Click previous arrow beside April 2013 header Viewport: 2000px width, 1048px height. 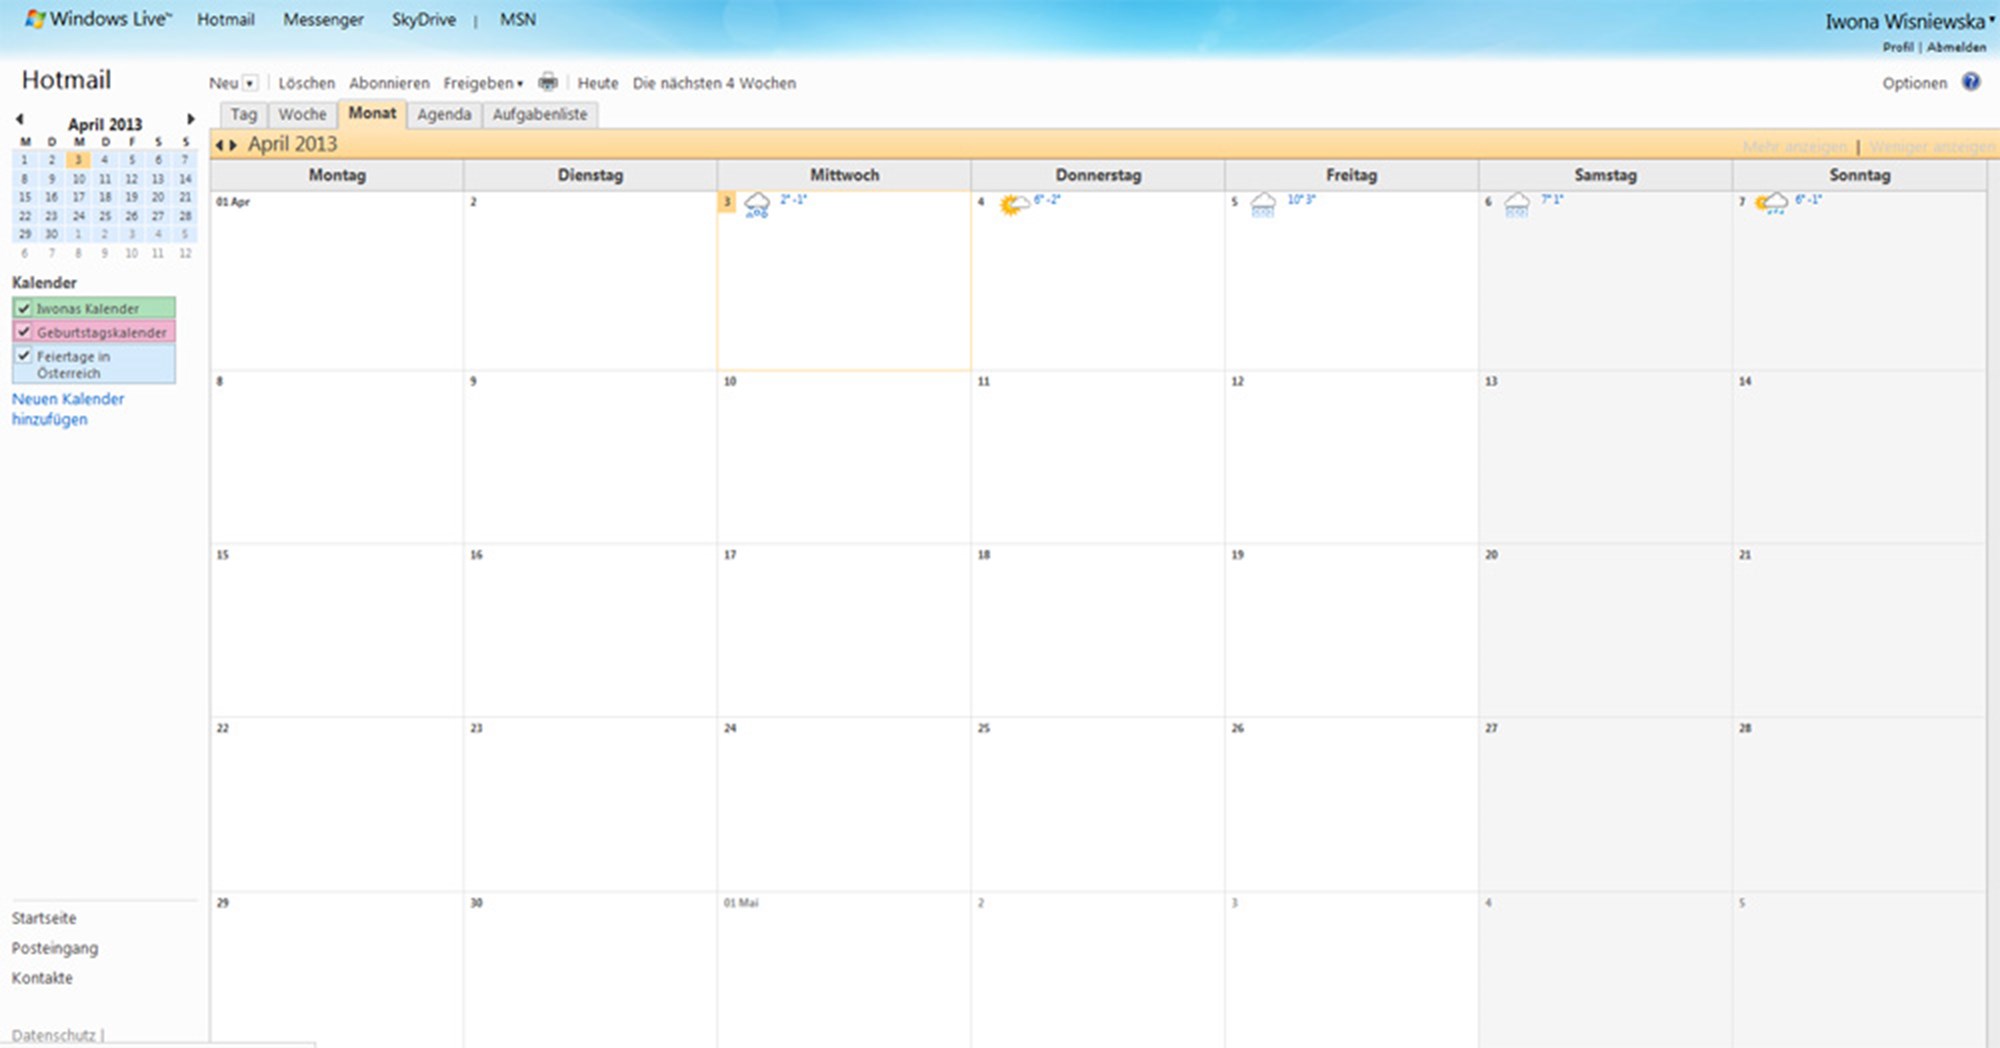click(219, 145)
